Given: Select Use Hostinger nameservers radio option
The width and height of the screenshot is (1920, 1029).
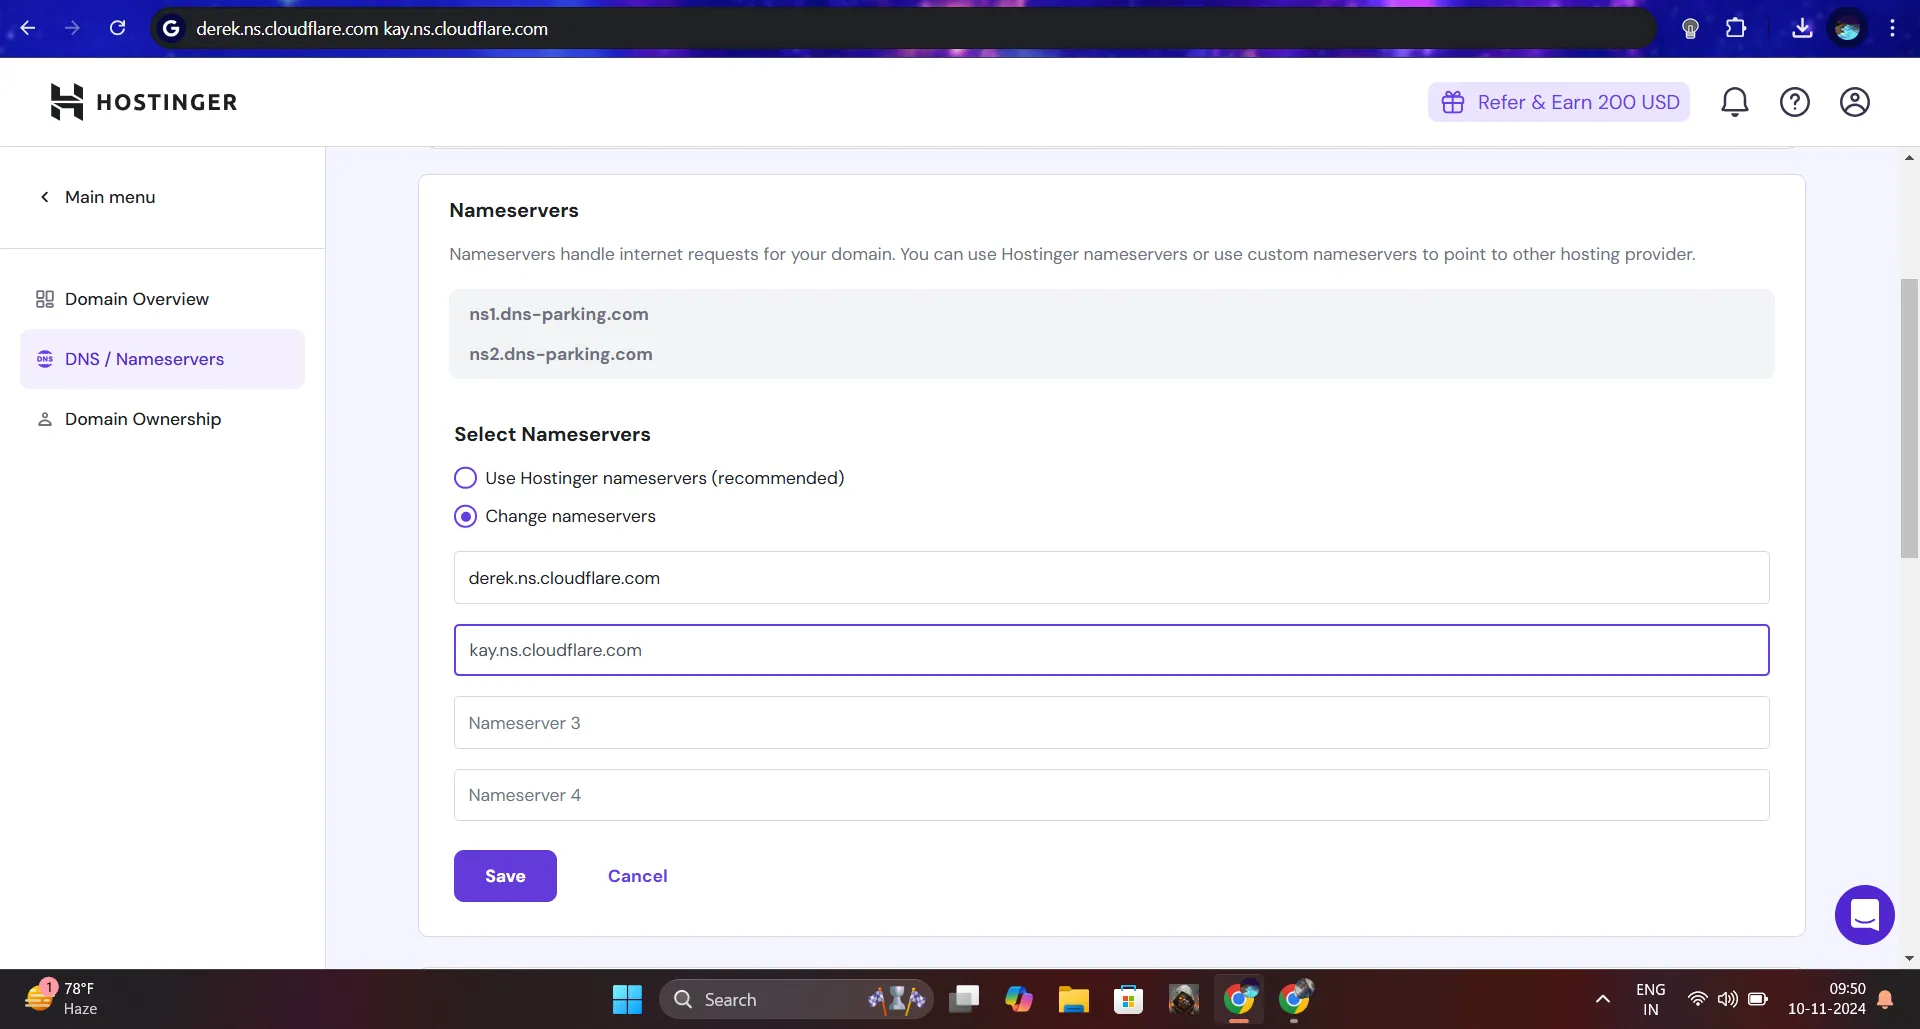Looking at the screenshot, I should pos(465,478).
